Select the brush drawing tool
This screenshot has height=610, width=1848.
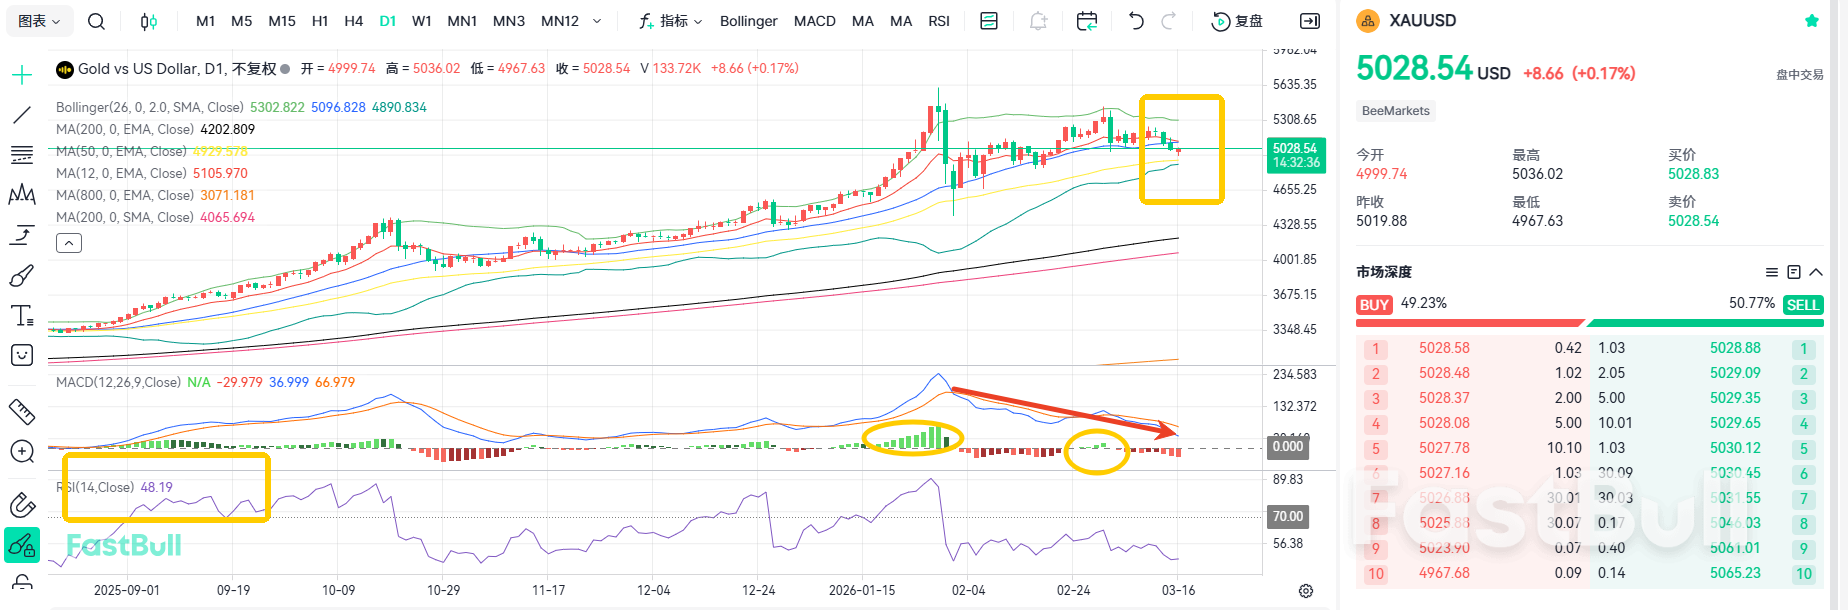pos(22,275)
